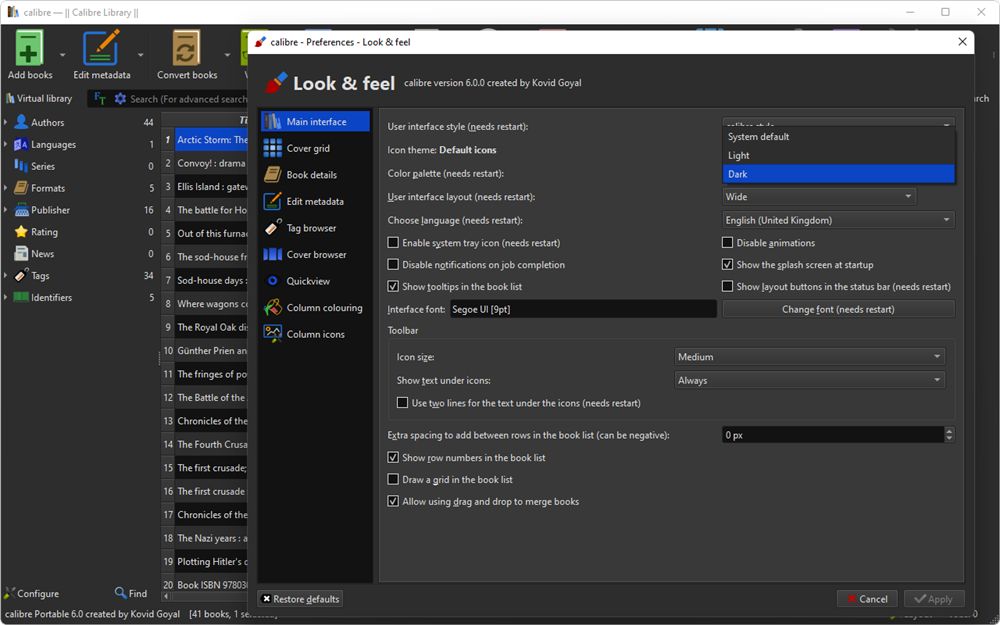
Task: Expand the Authors tree in tag browser
Action: 6,123
